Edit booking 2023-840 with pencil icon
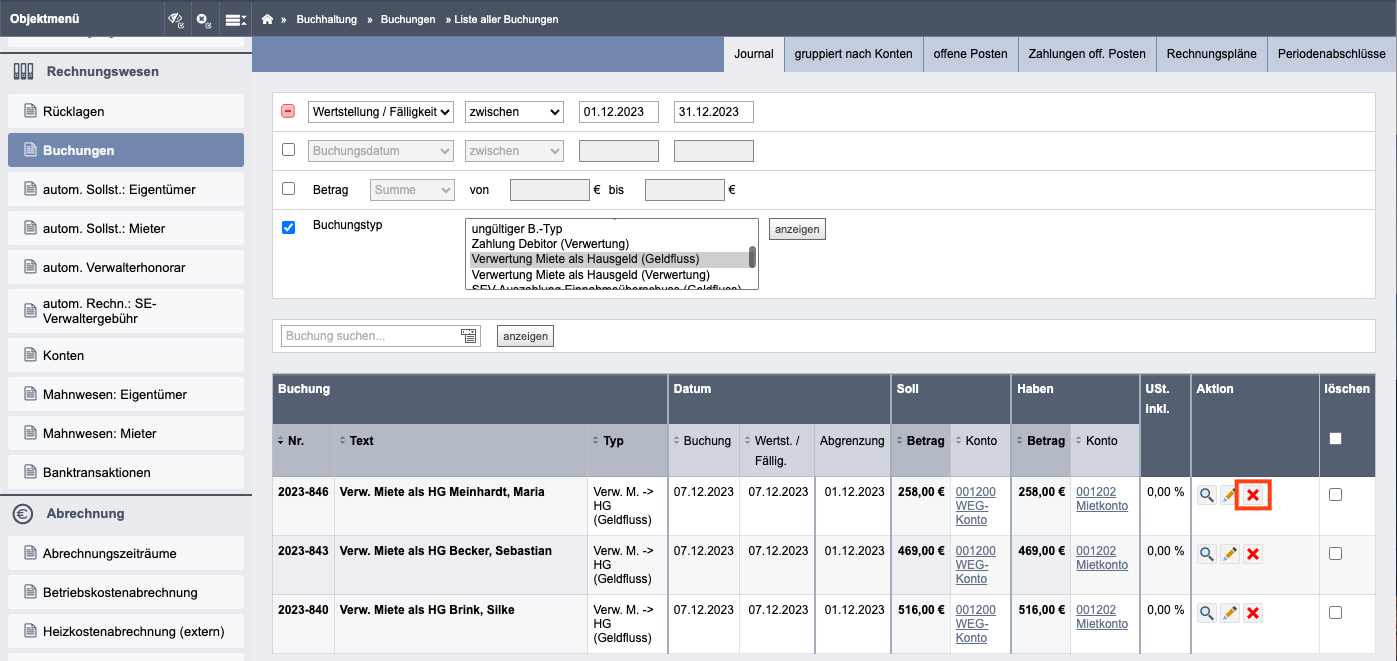 point(1230,613)
